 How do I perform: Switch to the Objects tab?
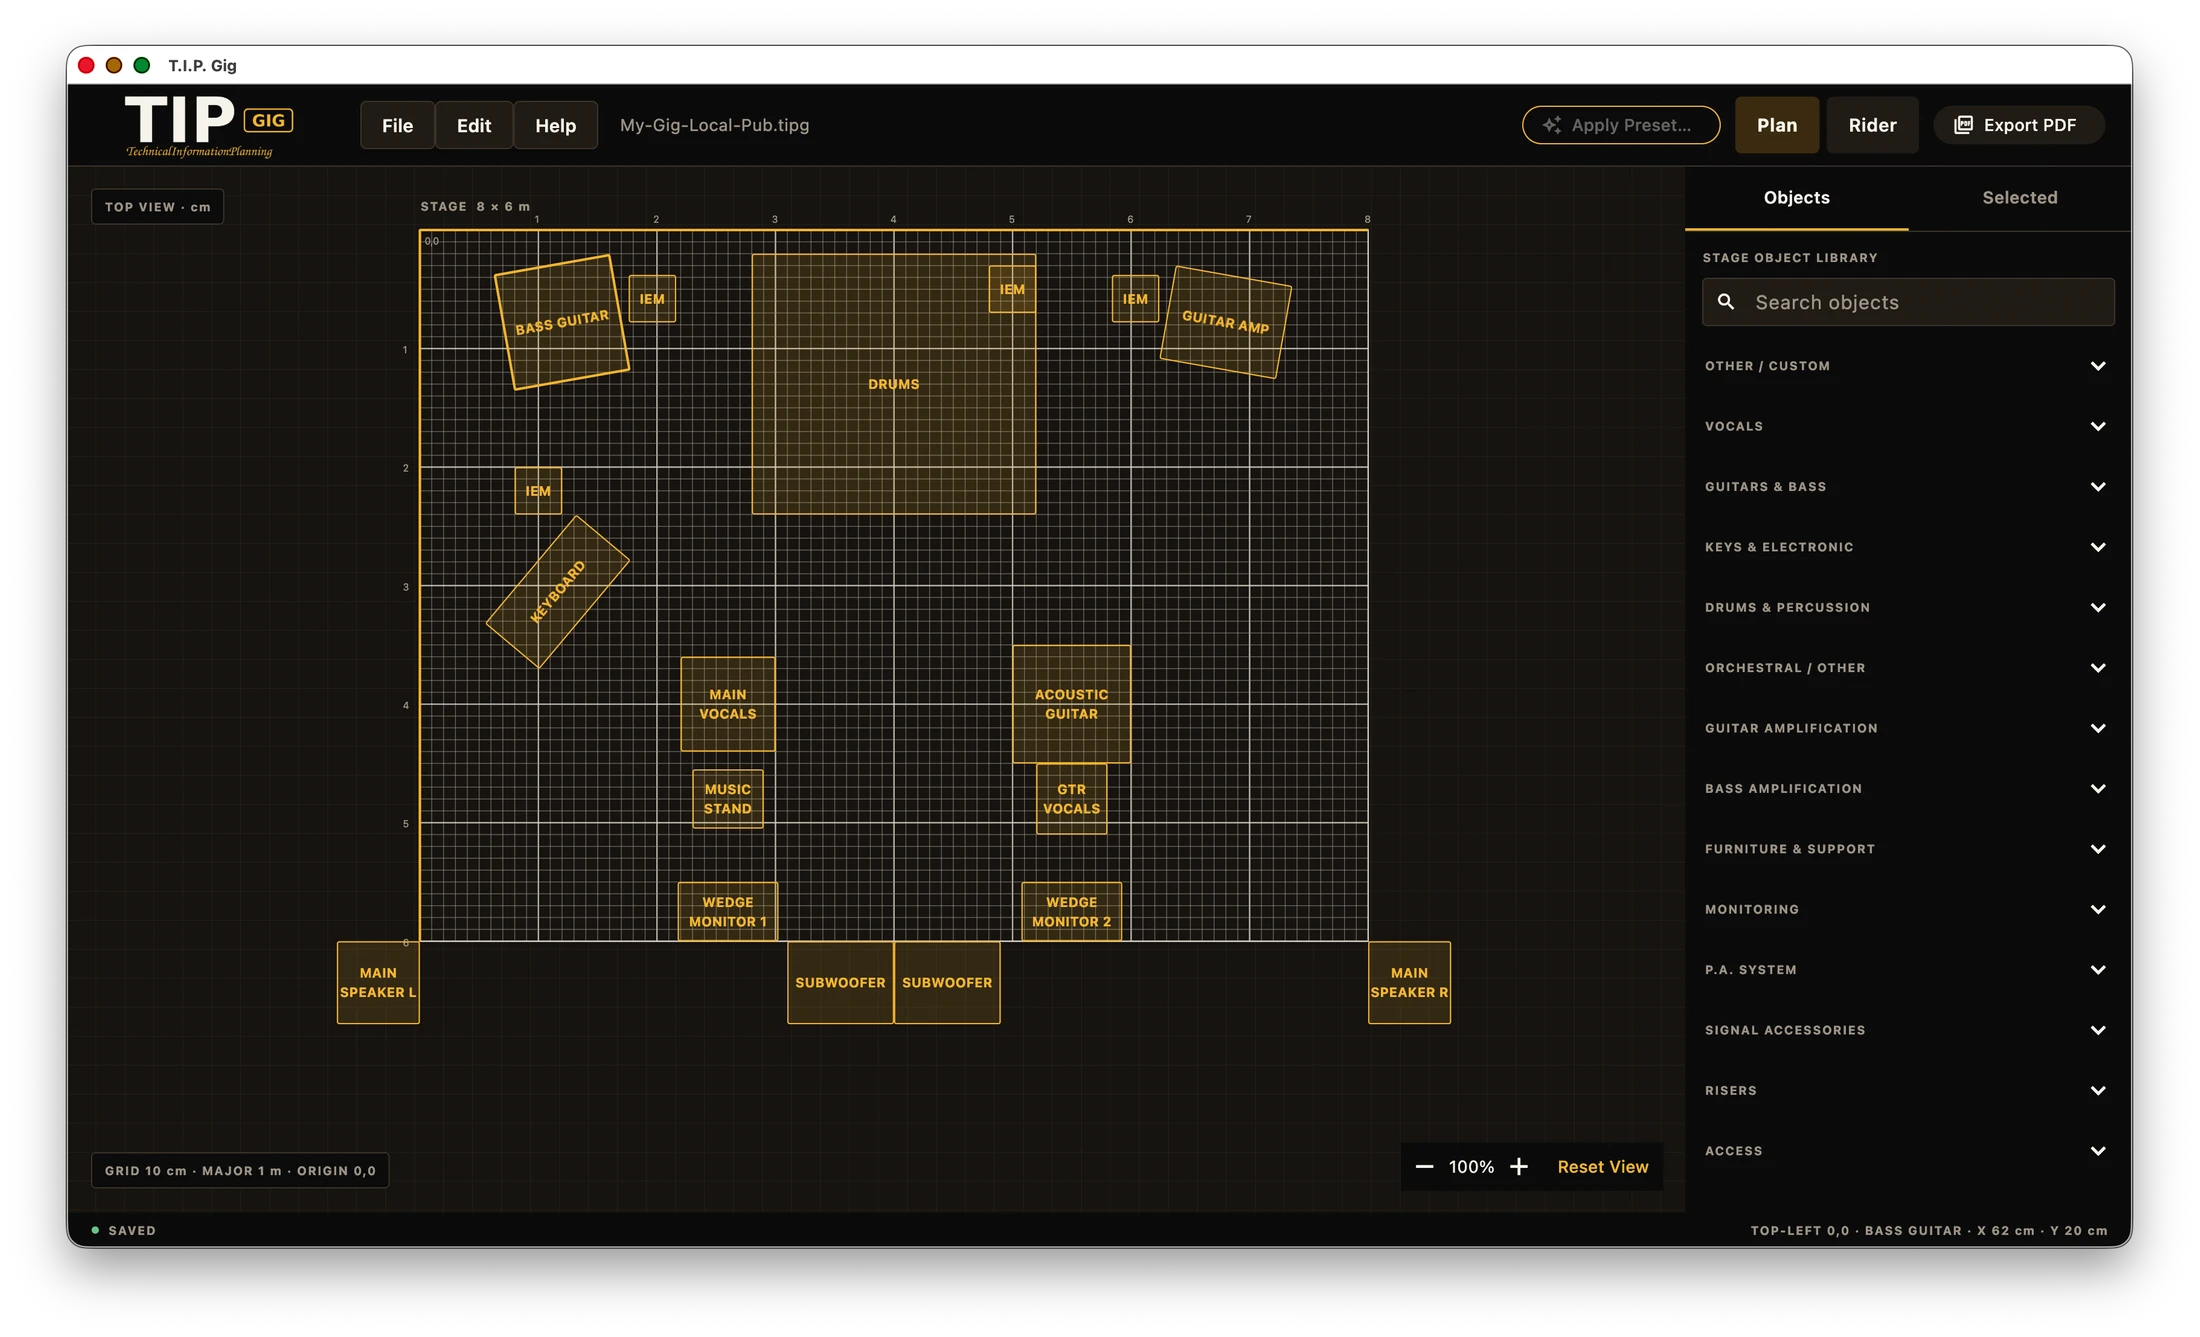pyautogui.click(x=1796, y=198)
